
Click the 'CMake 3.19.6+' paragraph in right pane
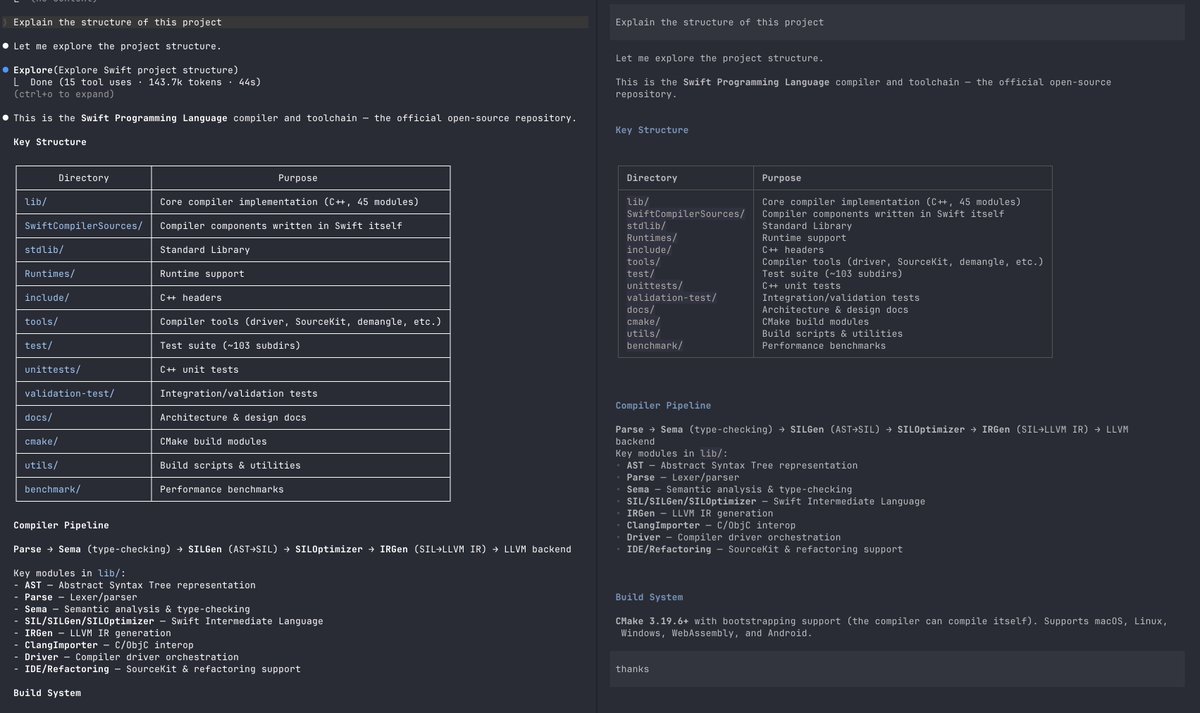[x=891, y=627]
